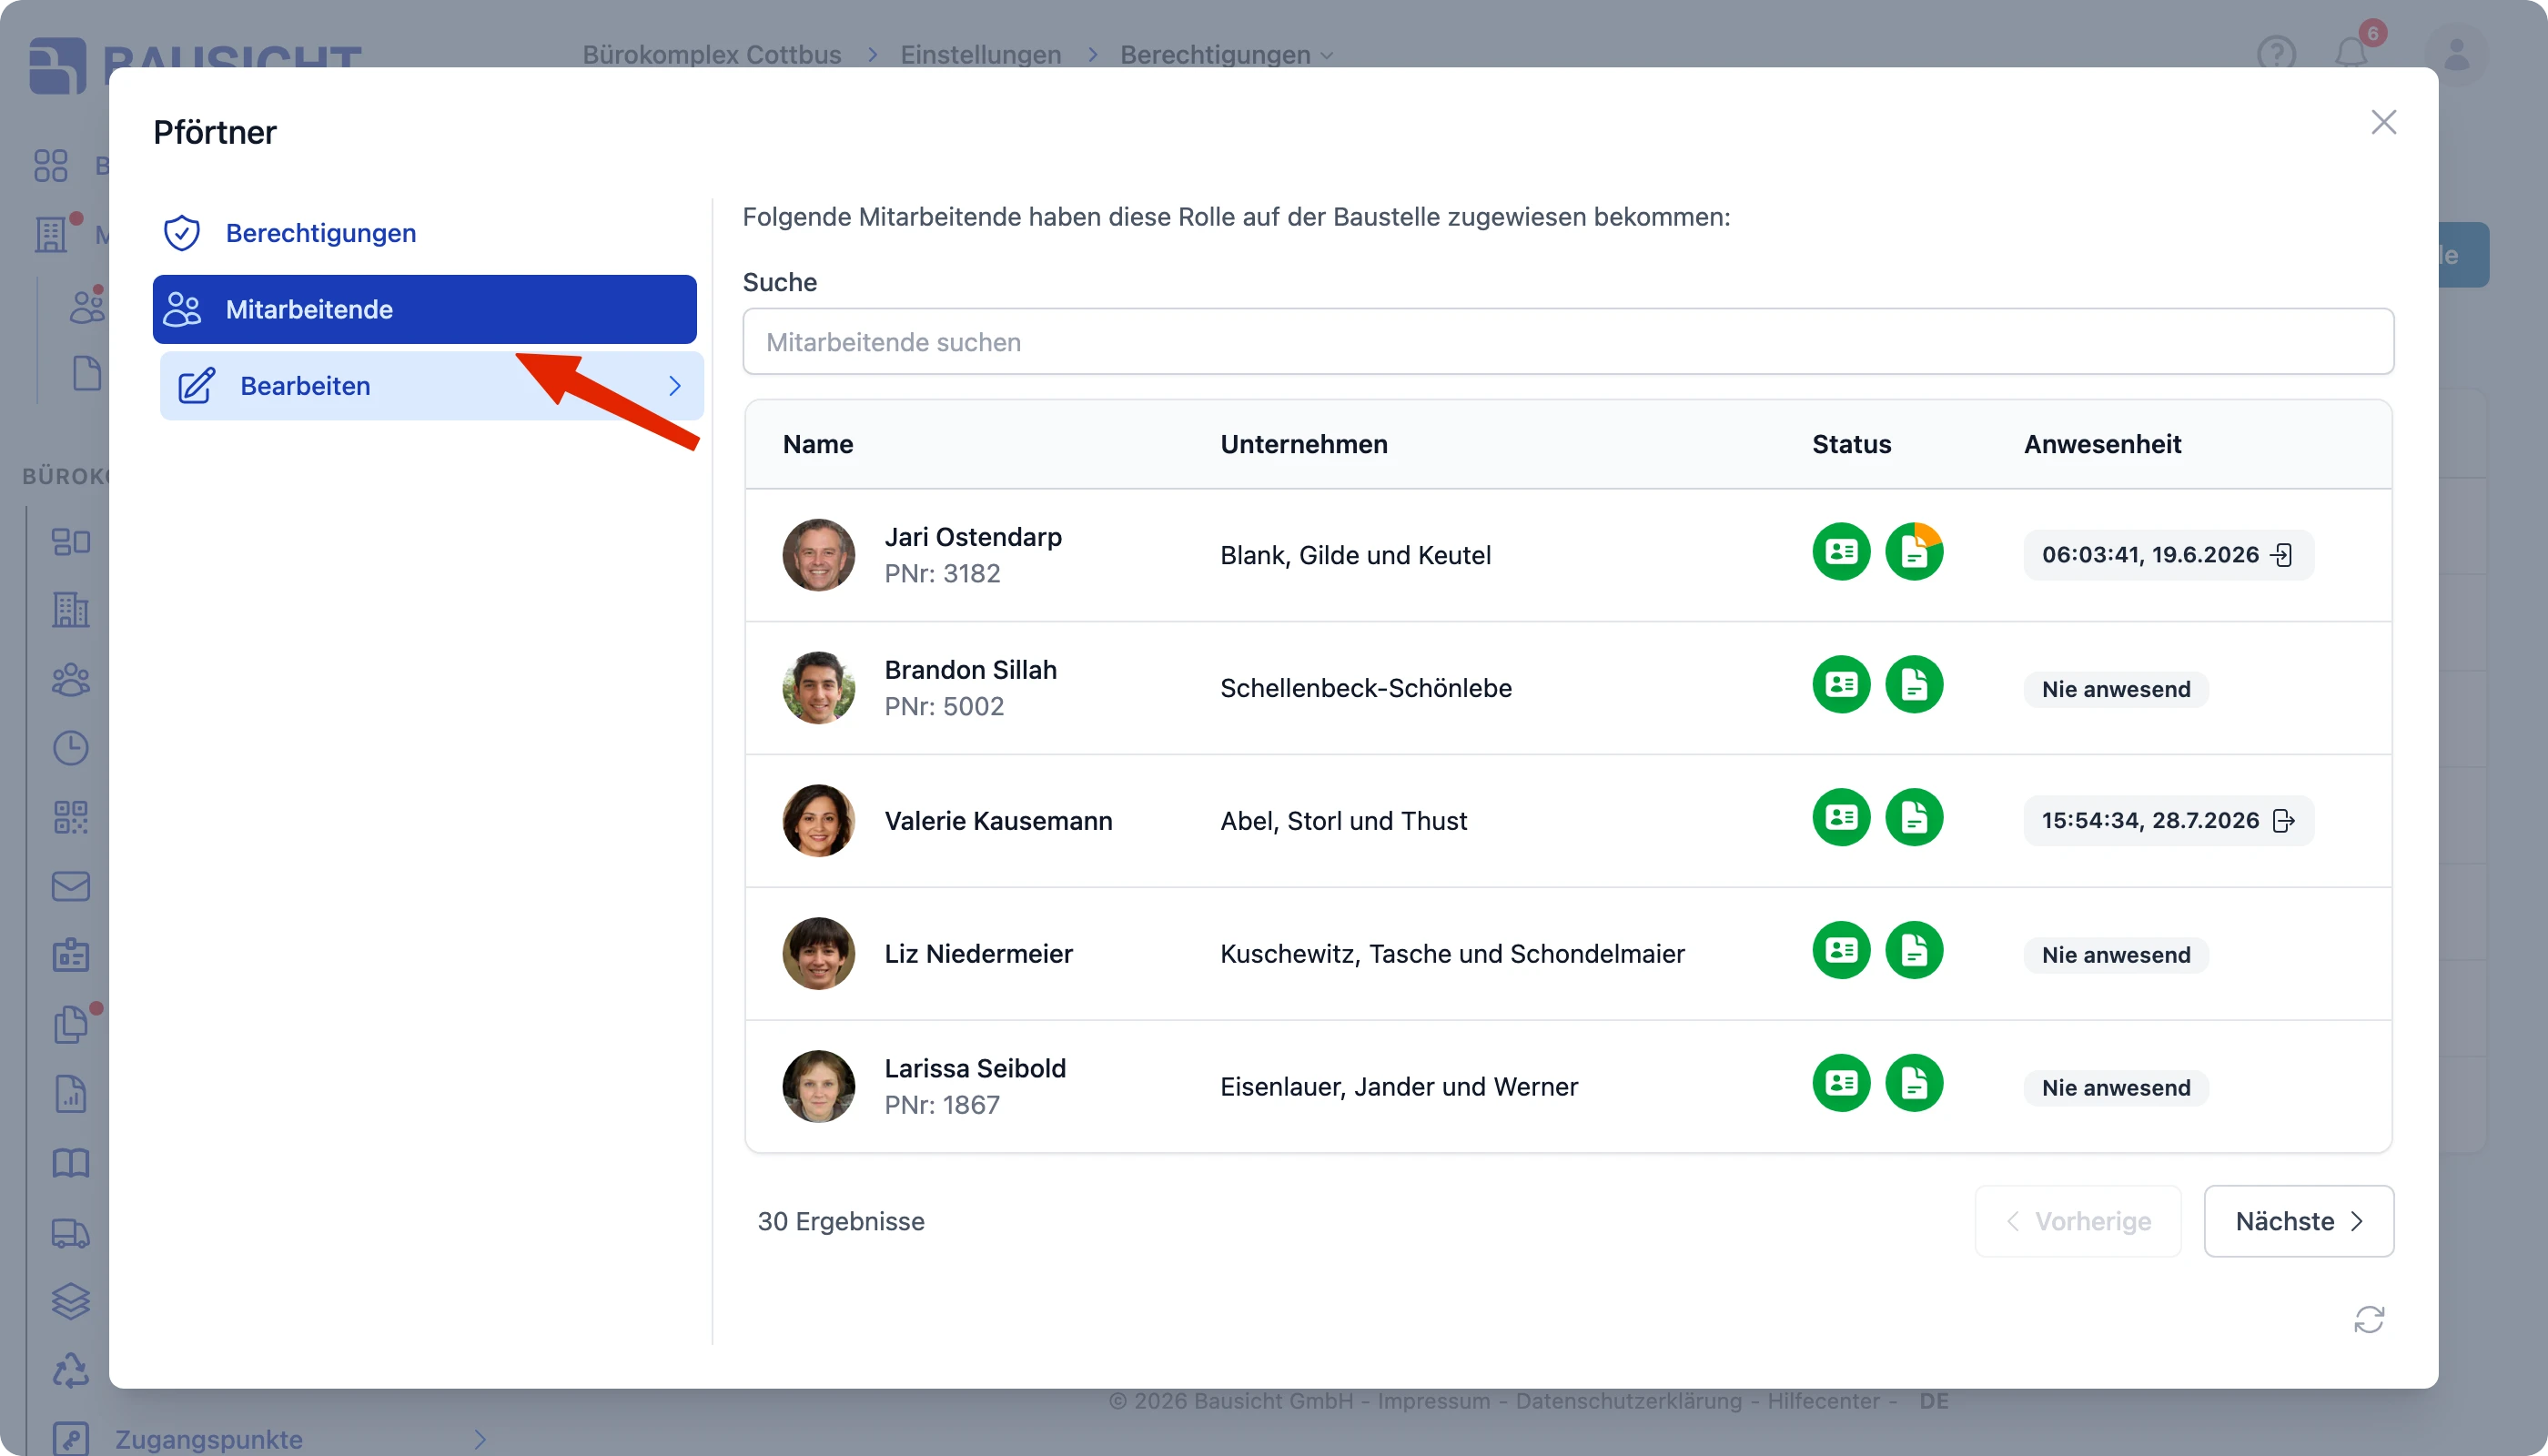Click the 15:54:34, 28.7.2026 attendance badge
The height and width of the screenshot is (1456, 2548).
point(2168,821)
